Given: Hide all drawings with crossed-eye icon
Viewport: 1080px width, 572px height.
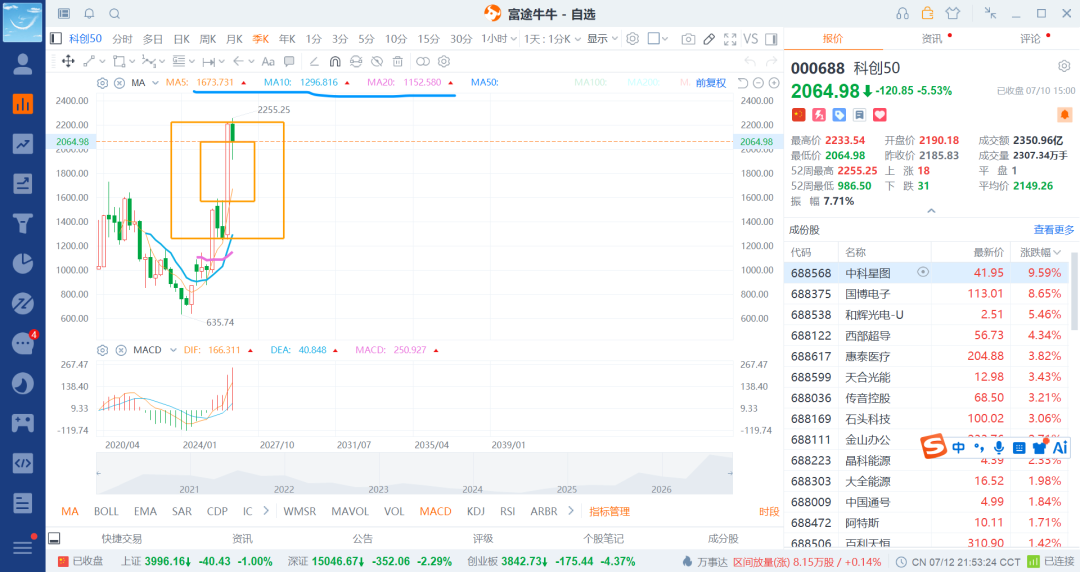Looking at the screenshot, I should click(x=377, y=61).
